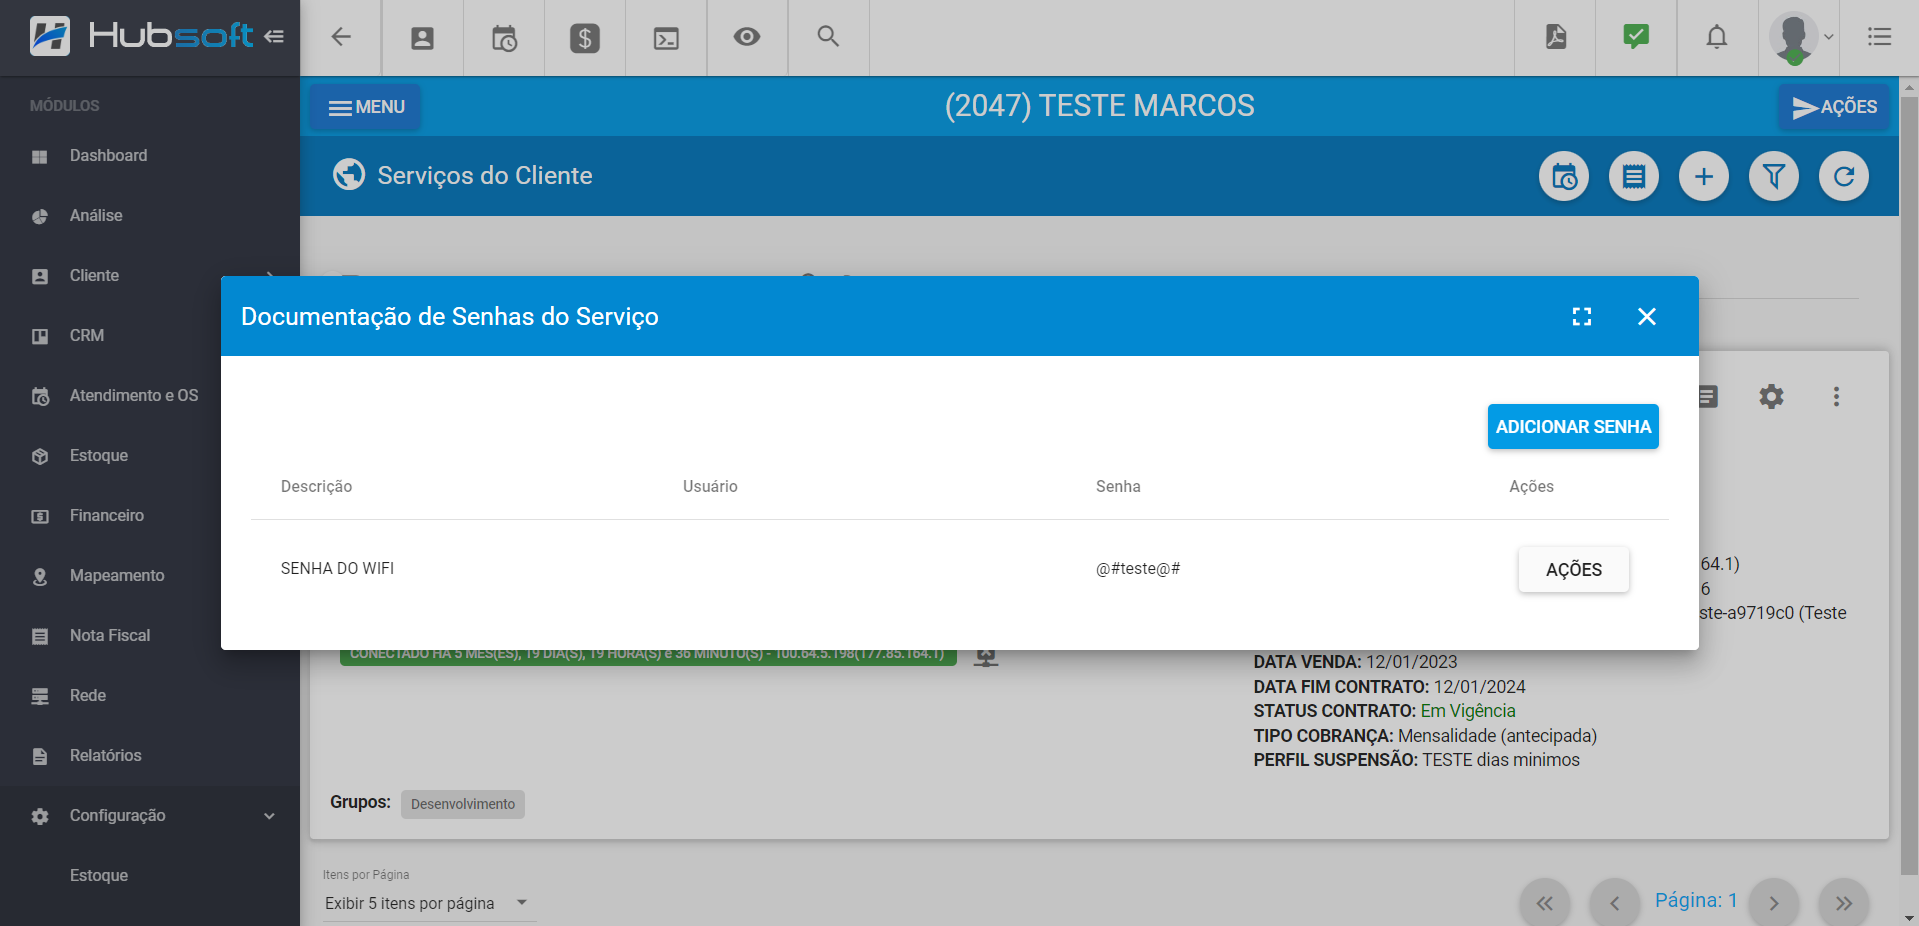
Task: Click the service card gear settings icon
Action: [1771, 397]
